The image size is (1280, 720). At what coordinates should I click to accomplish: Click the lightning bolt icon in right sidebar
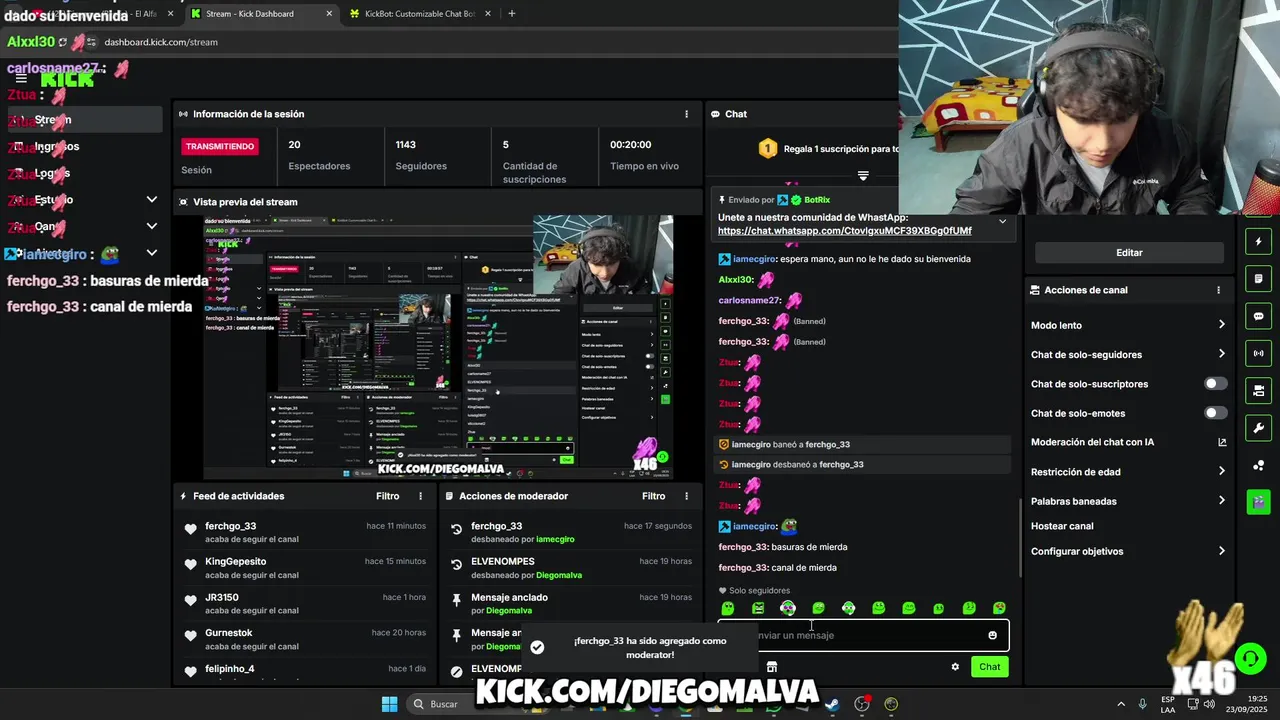(x=1258, y=242)
